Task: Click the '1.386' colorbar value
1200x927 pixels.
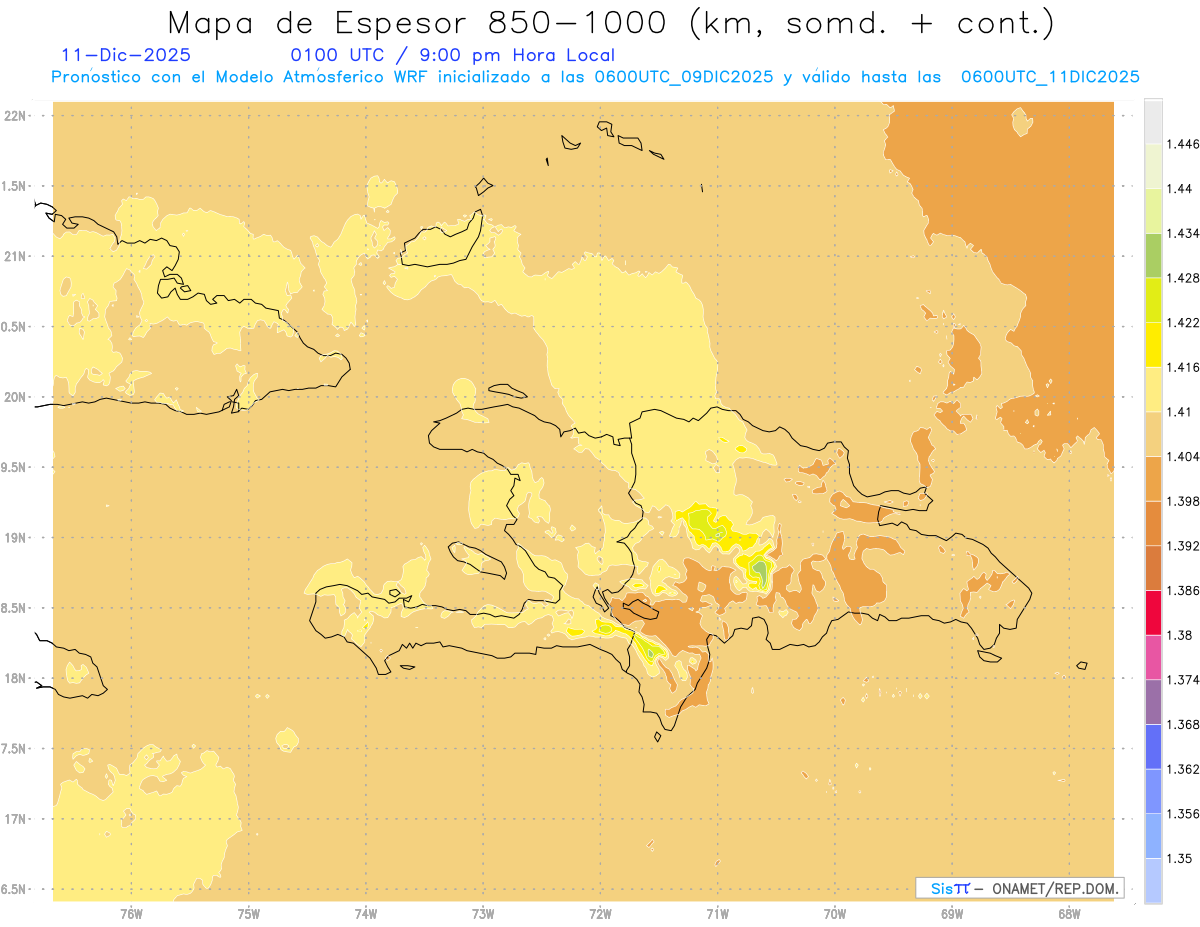Action: (x=1185, y=590)
